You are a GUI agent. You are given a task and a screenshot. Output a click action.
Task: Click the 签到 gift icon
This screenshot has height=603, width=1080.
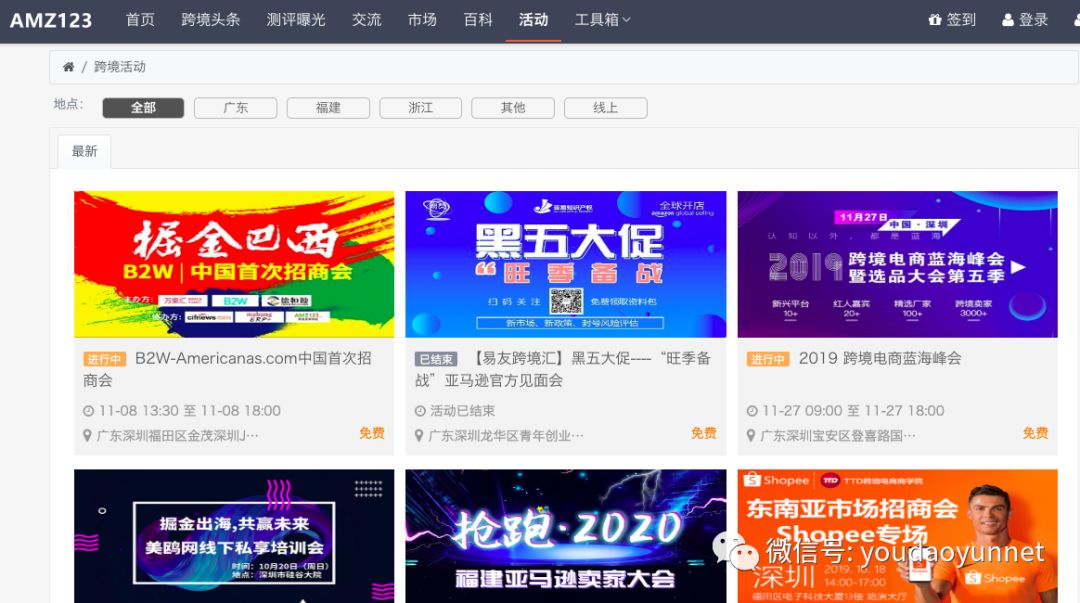935,20
